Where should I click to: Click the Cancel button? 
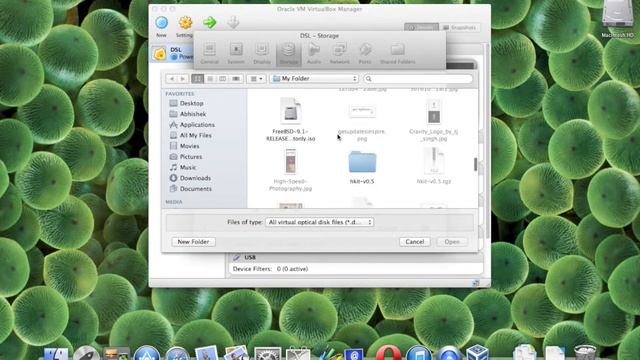tap(415, 242)
